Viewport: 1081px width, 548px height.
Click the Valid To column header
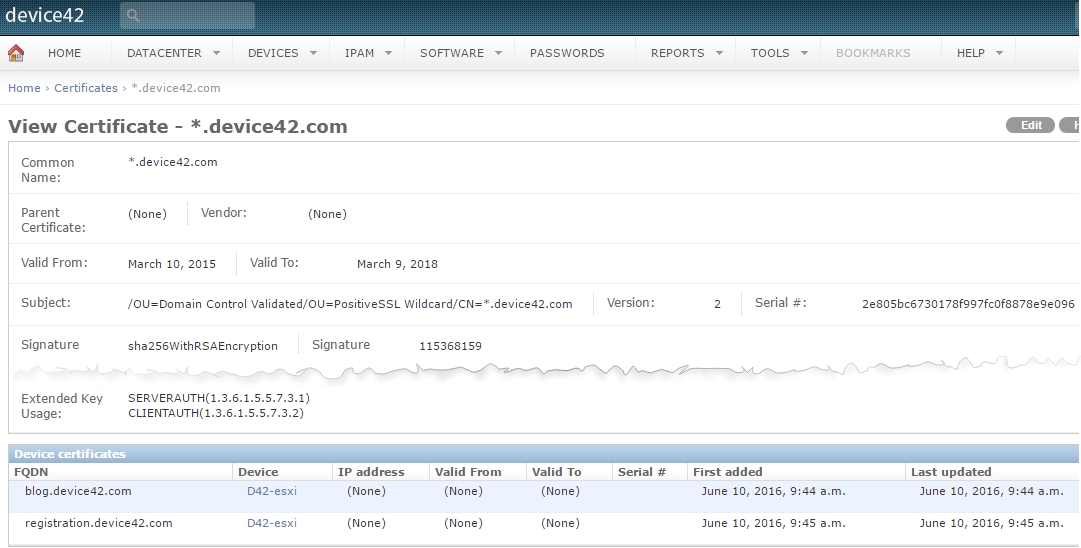click(x=556, y=472)
